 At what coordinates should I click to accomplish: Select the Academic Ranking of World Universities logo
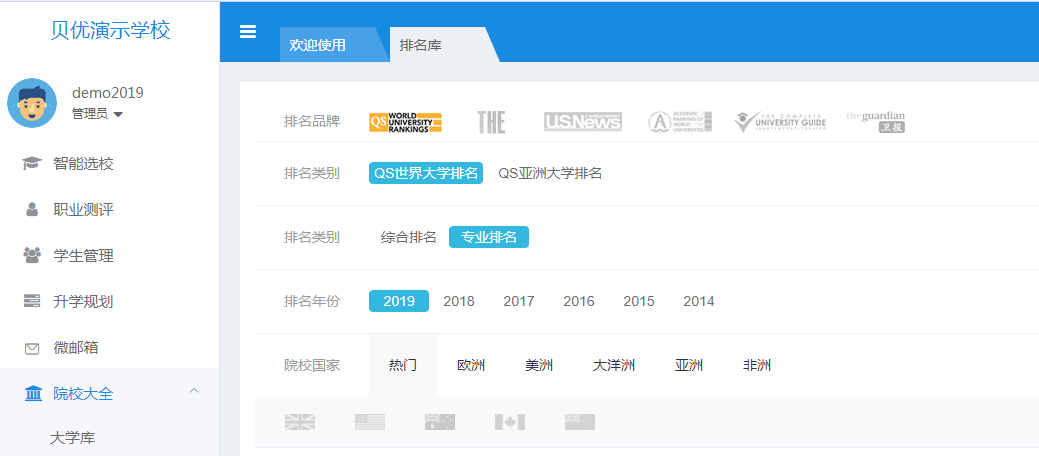(679, 122)
